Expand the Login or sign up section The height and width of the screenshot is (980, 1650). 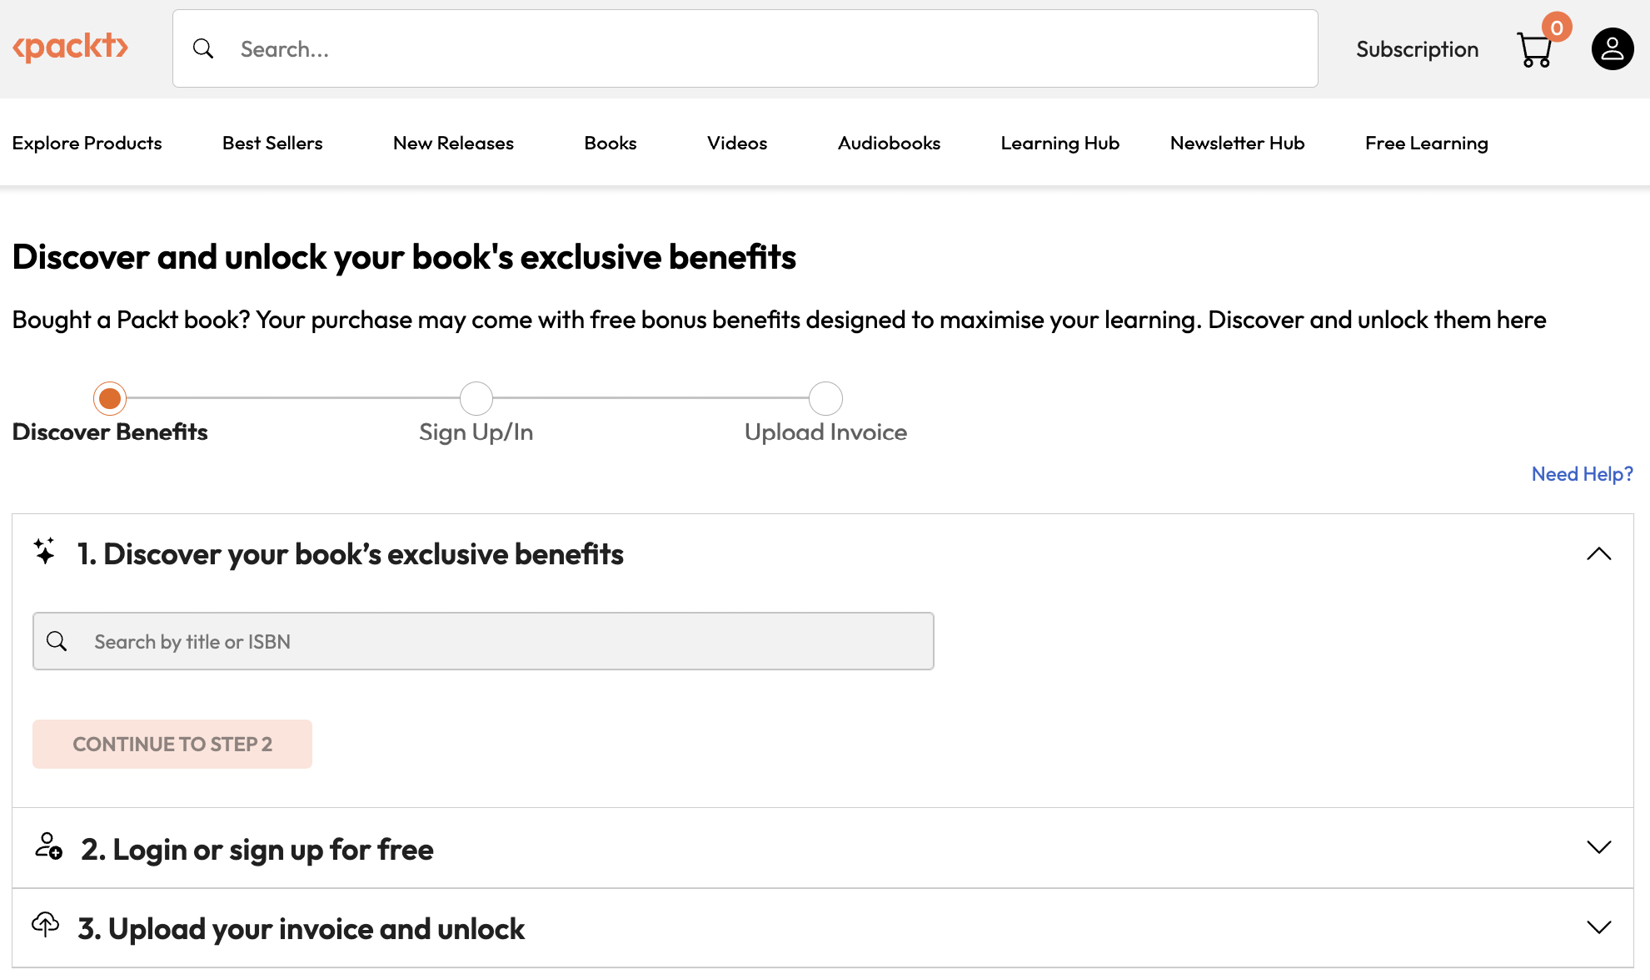click(1596, 847)
